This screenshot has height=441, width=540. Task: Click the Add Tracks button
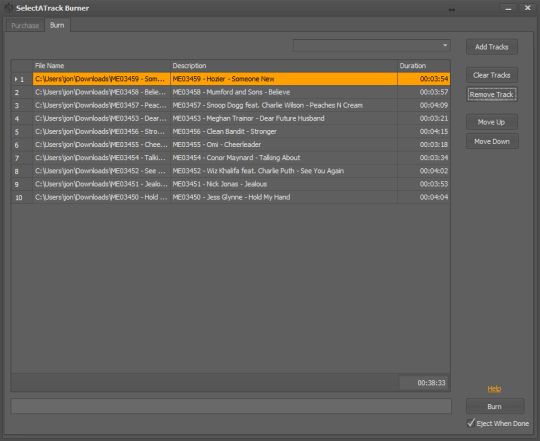[x=491, y=47]
